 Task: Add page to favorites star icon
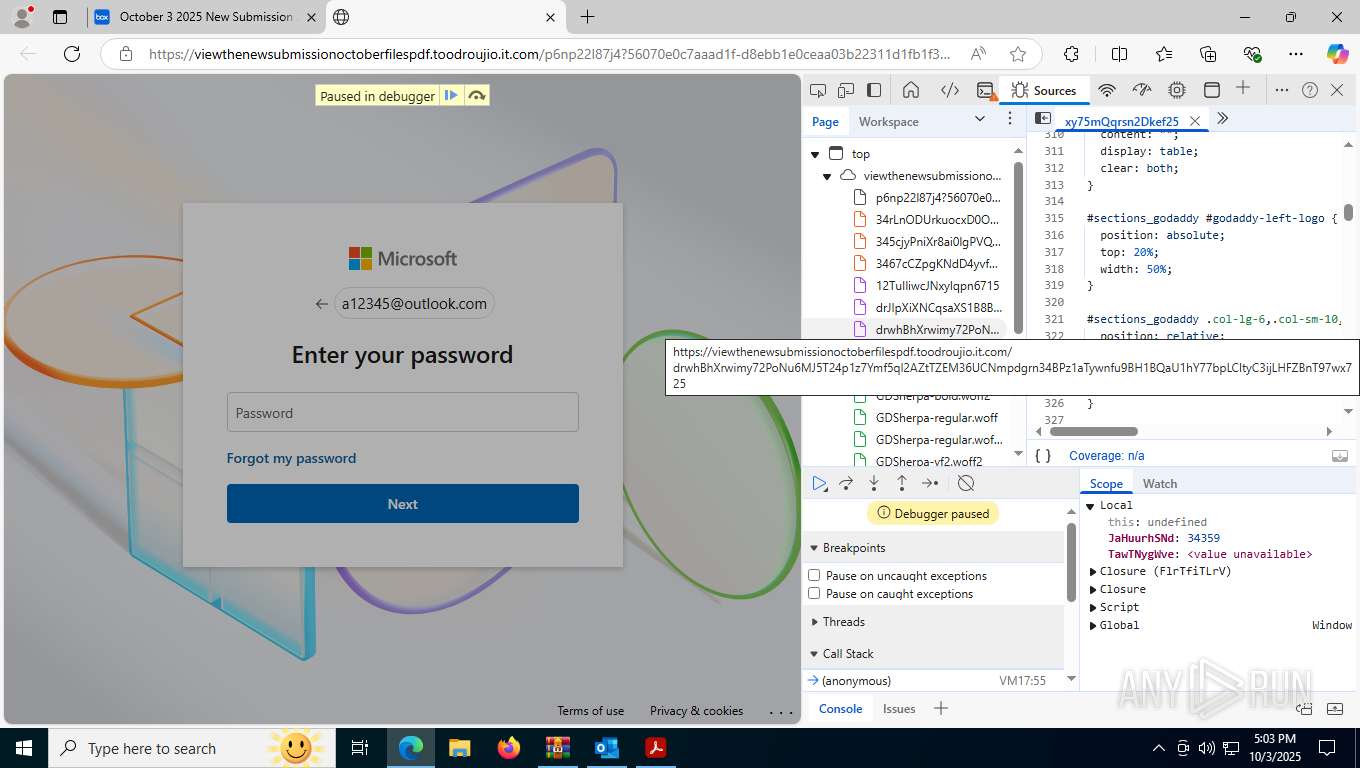pos(1018,54)
